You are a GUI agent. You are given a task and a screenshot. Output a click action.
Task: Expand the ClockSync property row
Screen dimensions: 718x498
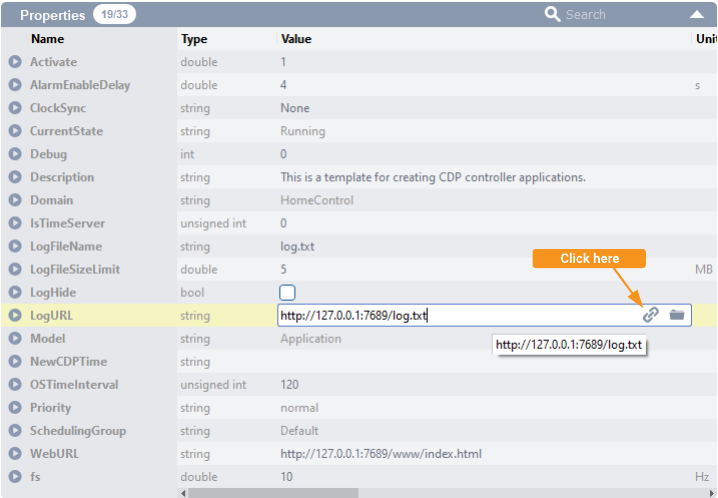pyautogui.click(x=15, y=108)
